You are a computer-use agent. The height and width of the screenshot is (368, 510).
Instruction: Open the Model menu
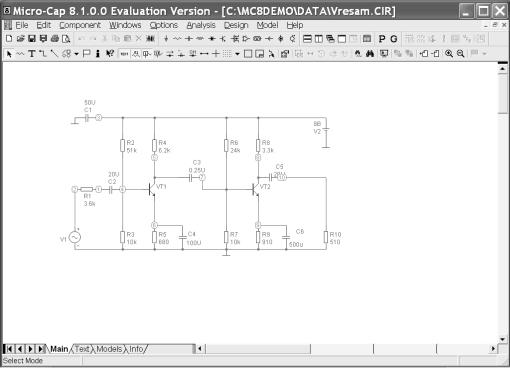(267, 25)
